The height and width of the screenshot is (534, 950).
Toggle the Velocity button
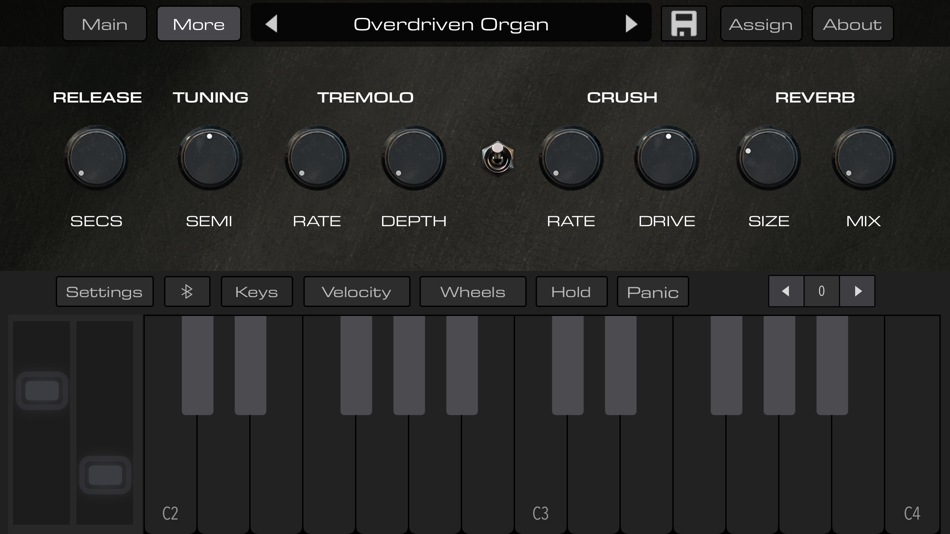[x=356, y=292]
